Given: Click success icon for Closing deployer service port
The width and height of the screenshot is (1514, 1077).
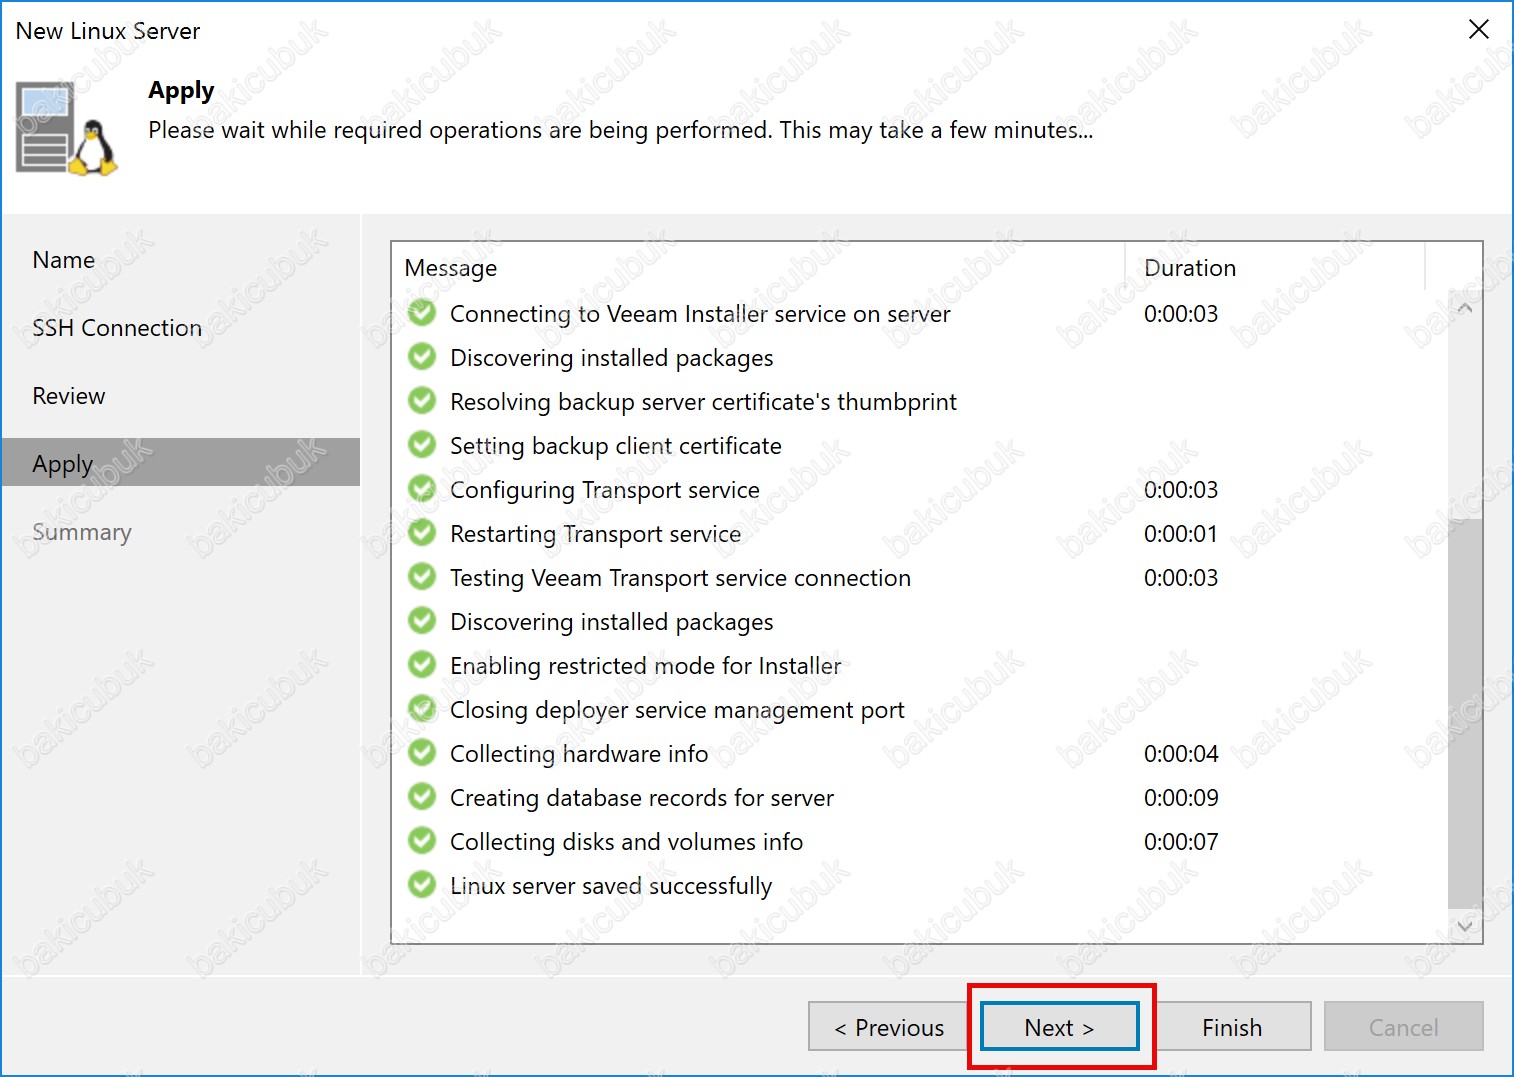Looking at the screenshot, I should [x=422, y=709].
